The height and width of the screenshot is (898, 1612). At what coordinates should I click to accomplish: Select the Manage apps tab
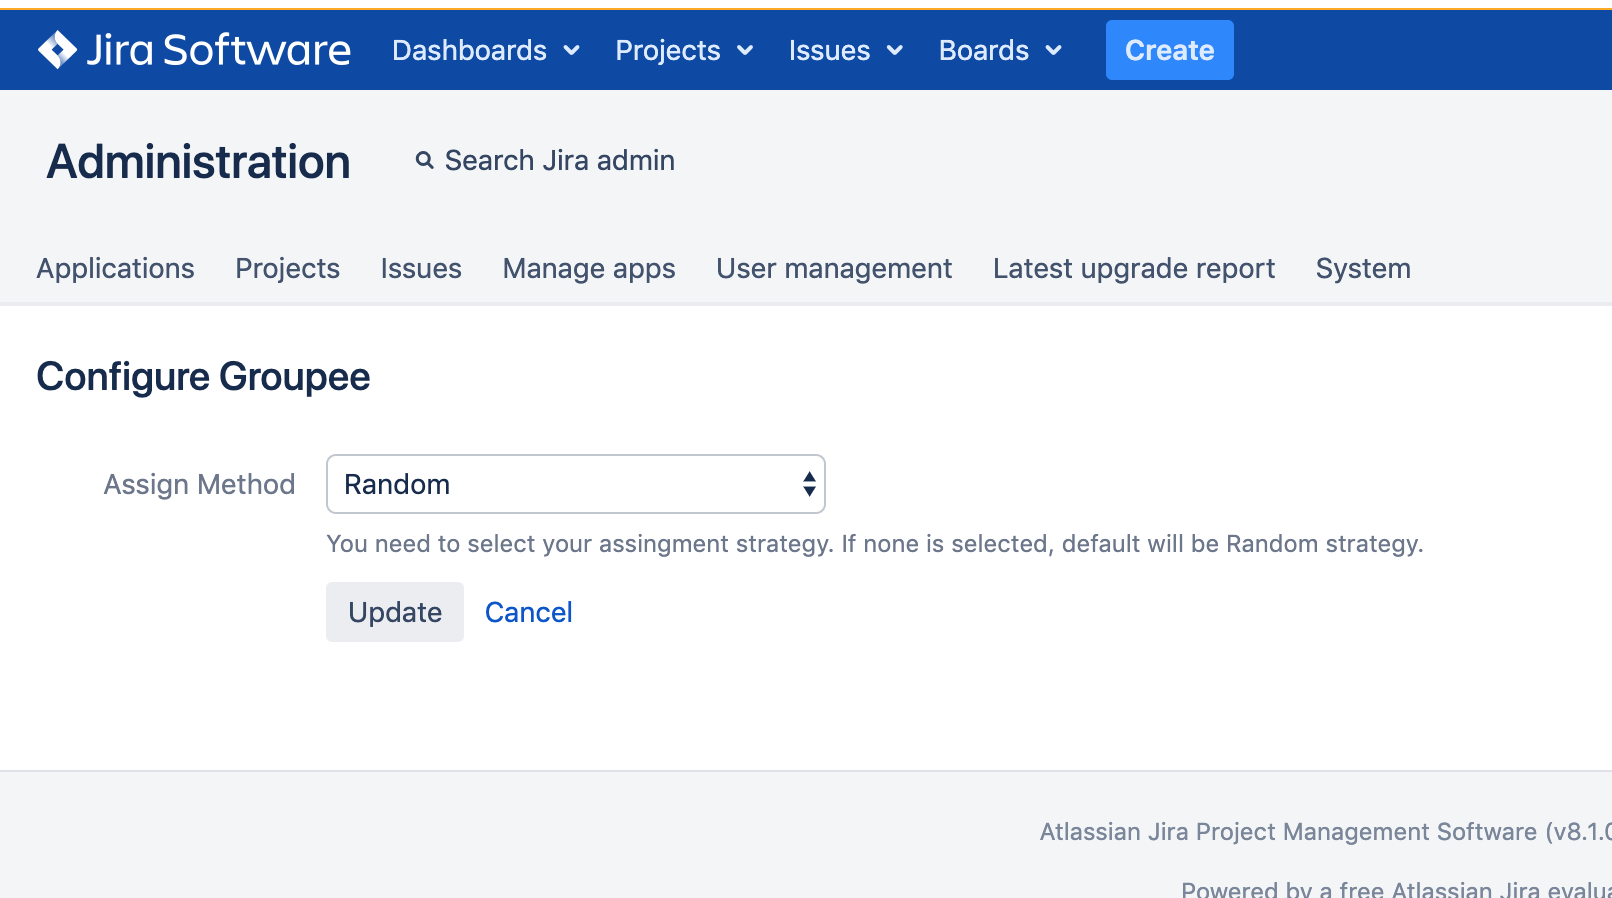pyautogui.click(x=589, y=268)
